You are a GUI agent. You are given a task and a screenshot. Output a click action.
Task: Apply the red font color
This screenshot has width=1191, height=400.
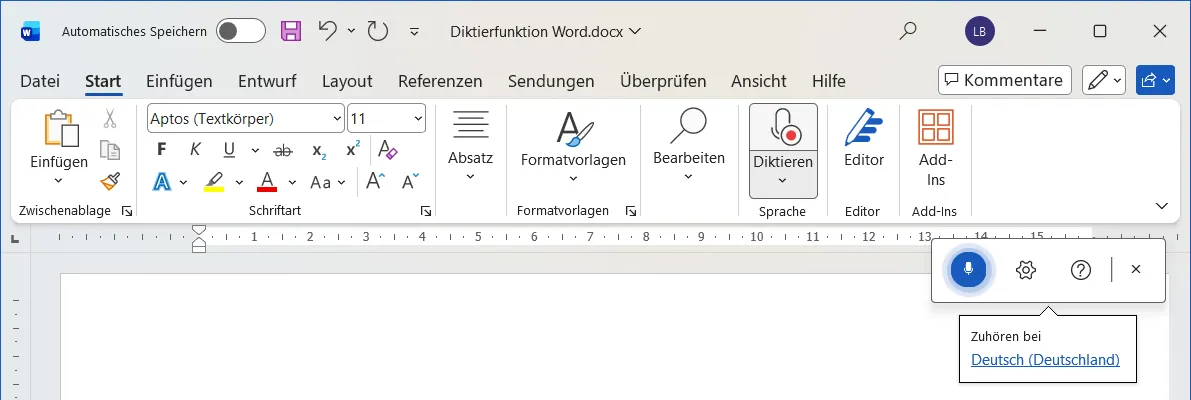tap(267, 181)
